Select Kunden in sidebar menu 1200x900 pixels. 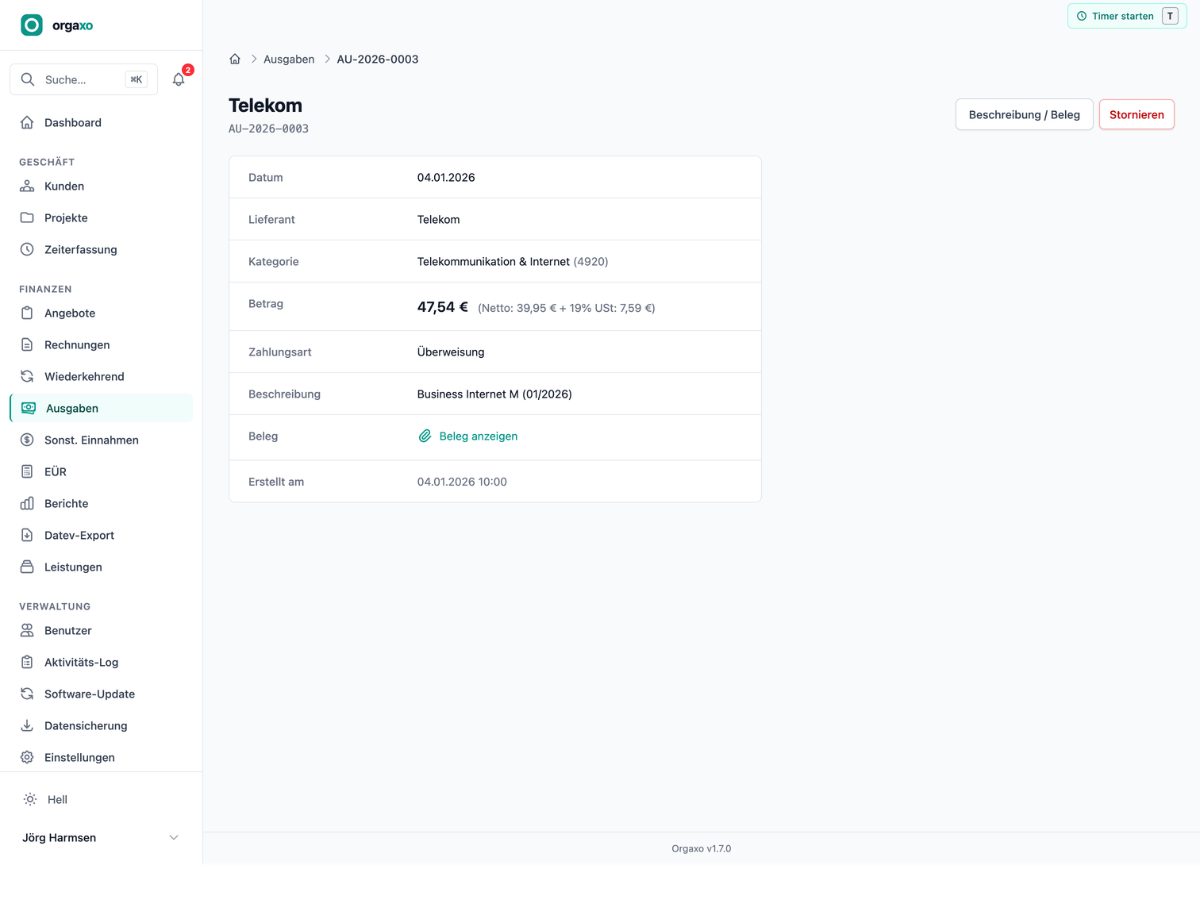tap(101, 186)
